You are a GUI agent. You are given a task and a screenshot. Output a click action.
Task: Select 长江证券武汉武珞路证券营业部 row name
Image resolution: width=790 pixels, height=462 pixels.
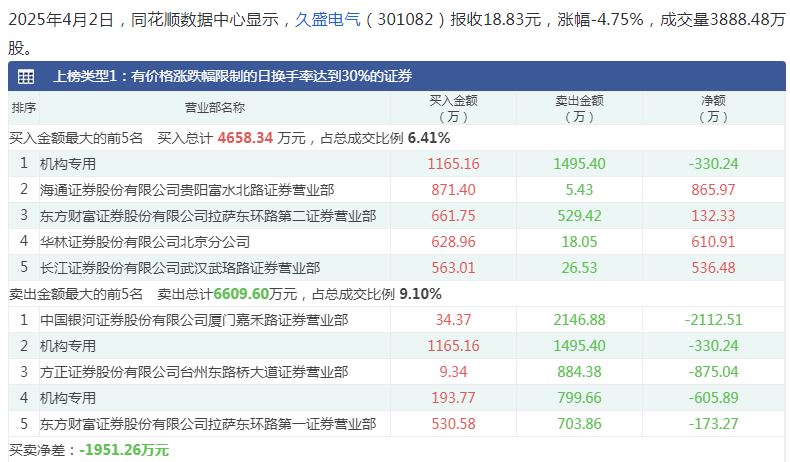180,268
